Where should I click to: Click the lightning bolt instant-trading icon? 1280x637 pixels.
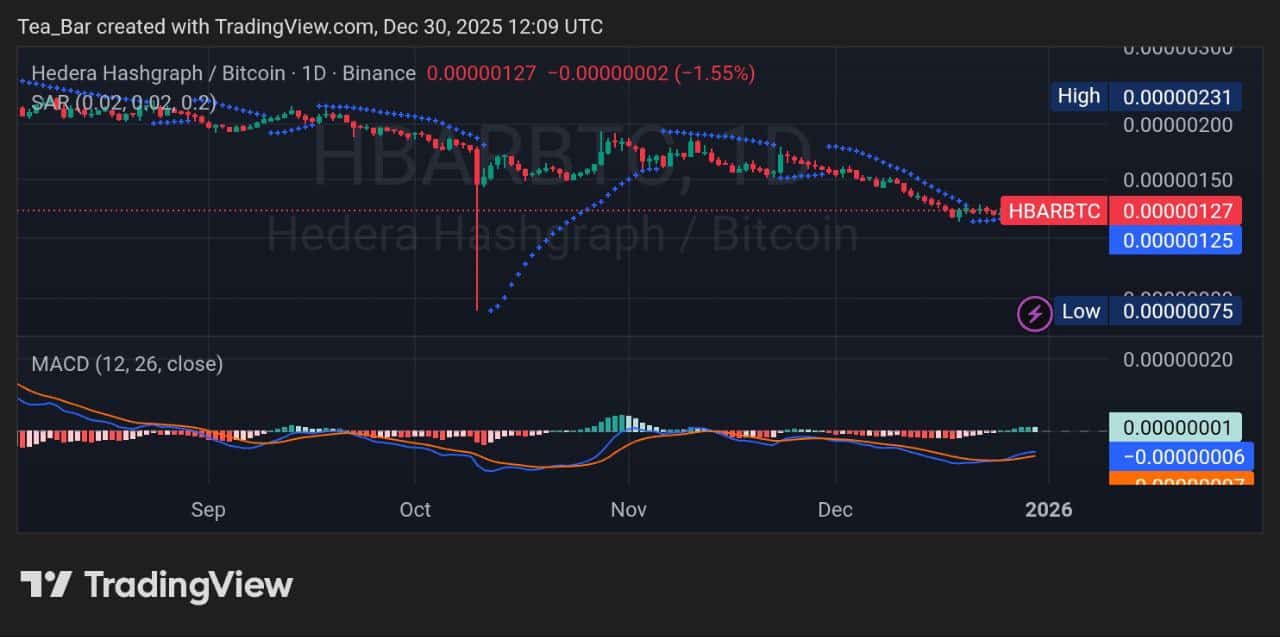pyautogui.click(x=1035, y=313)
